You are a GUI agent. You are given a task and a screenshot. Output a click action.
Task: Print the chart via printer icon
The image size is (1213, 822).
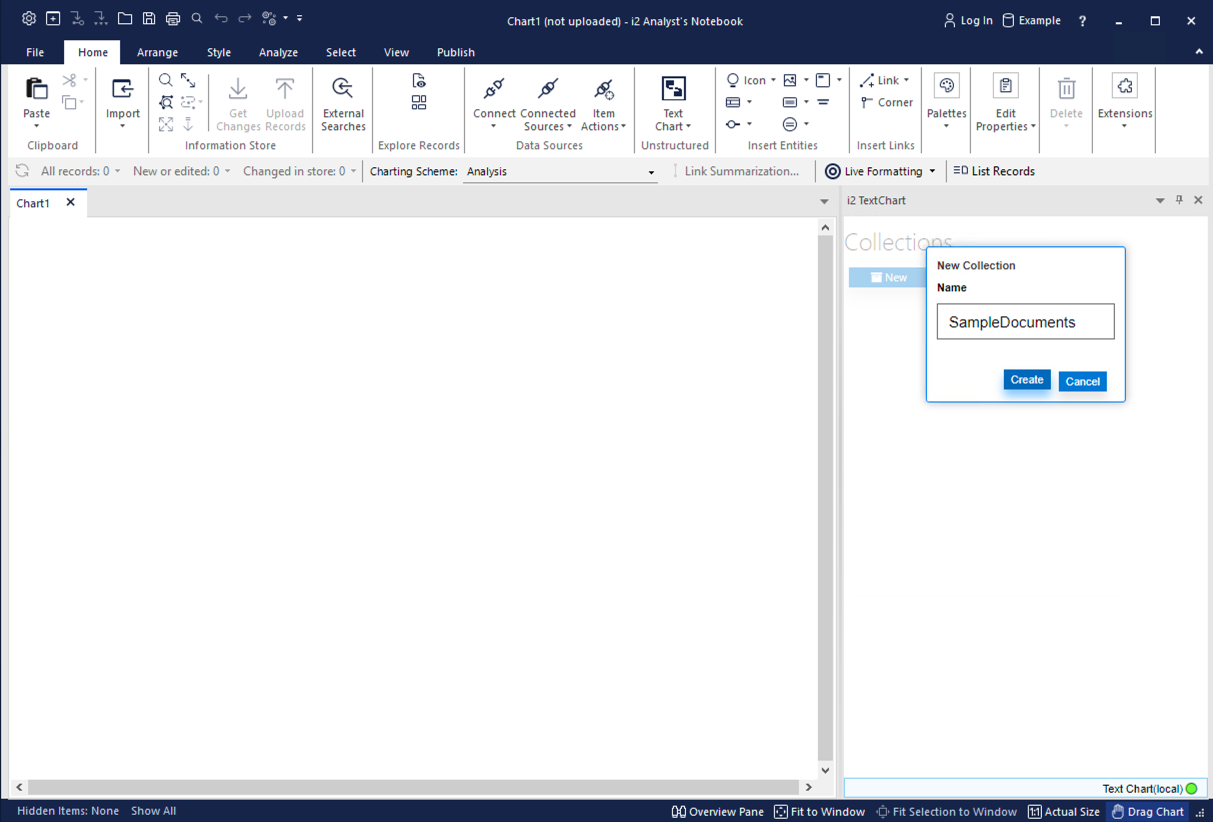[173, 18]
